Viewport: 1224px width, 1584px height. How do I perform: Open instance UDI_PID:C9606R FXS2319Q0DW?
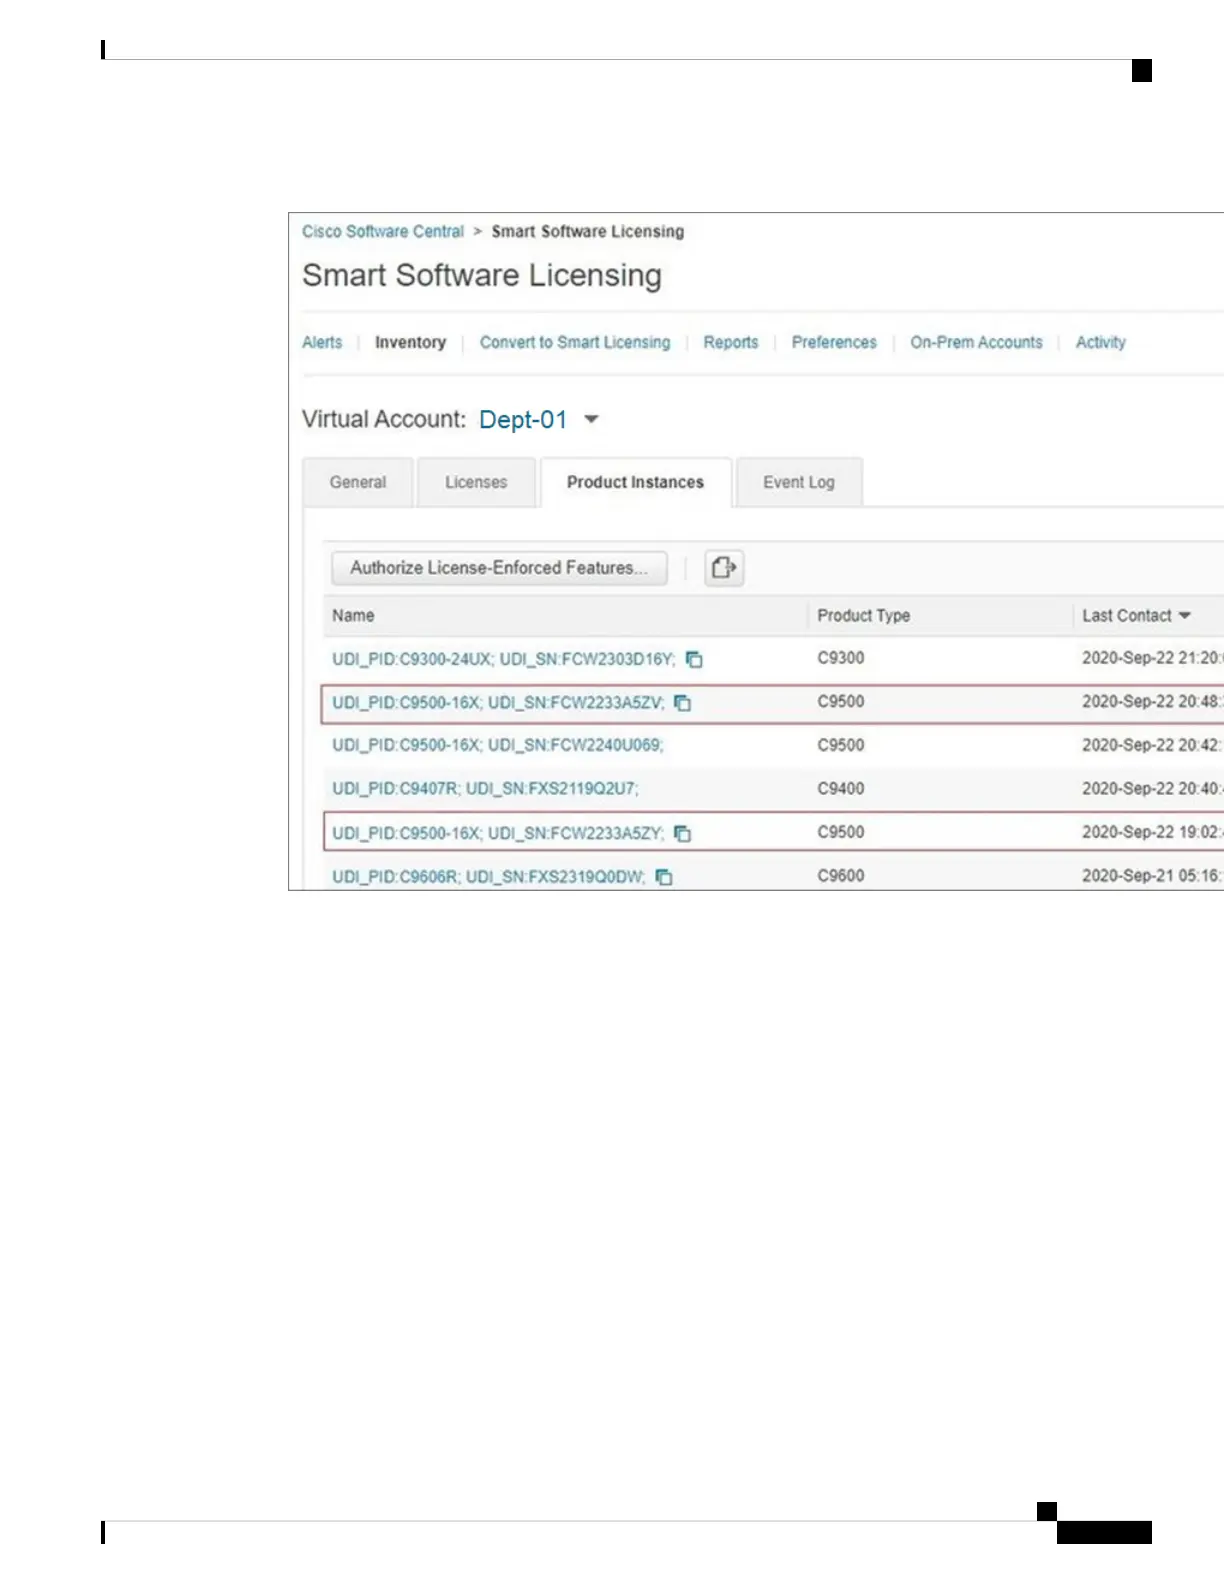[x=489, y=877]
